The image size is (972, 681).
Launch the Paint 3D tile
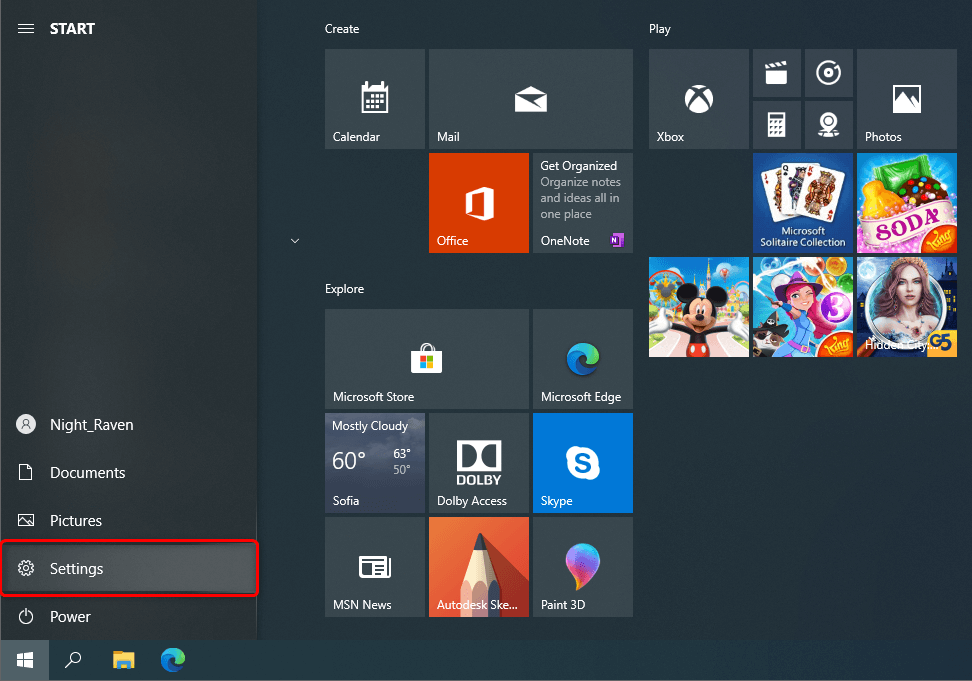click(583, 567)
